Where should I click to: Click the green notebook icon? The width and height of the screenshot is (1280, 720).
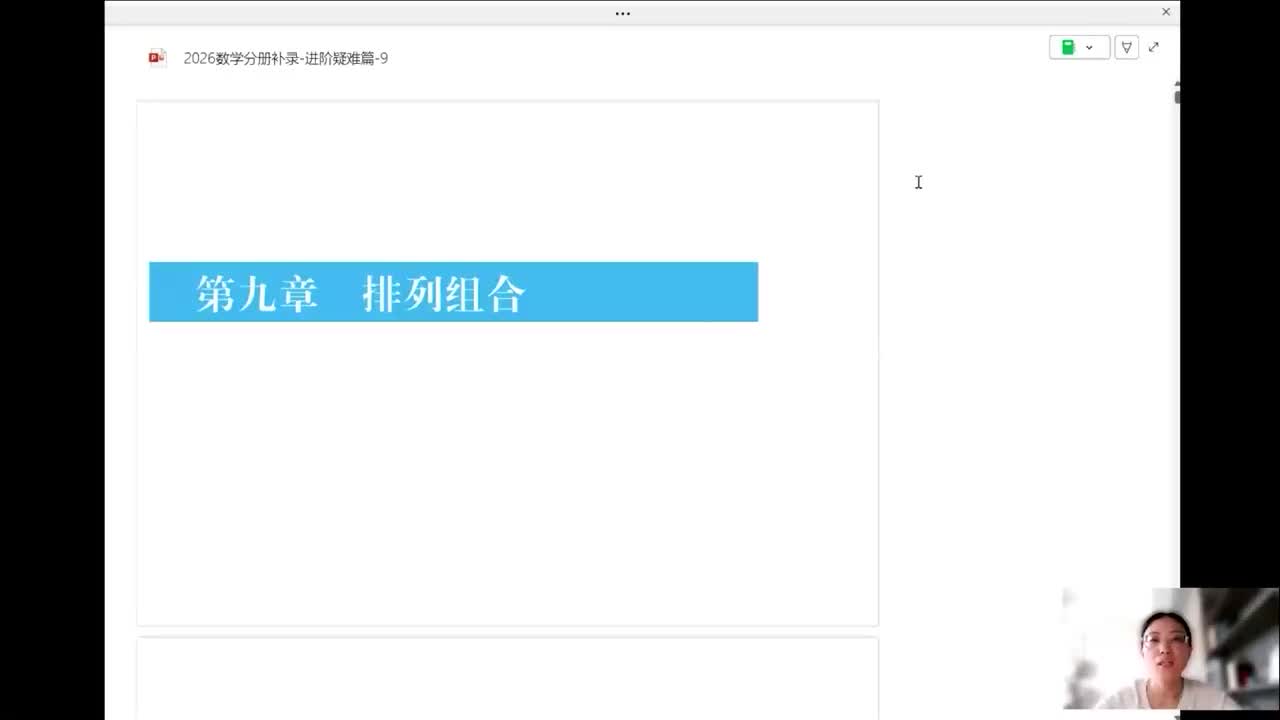(1068, 47)
